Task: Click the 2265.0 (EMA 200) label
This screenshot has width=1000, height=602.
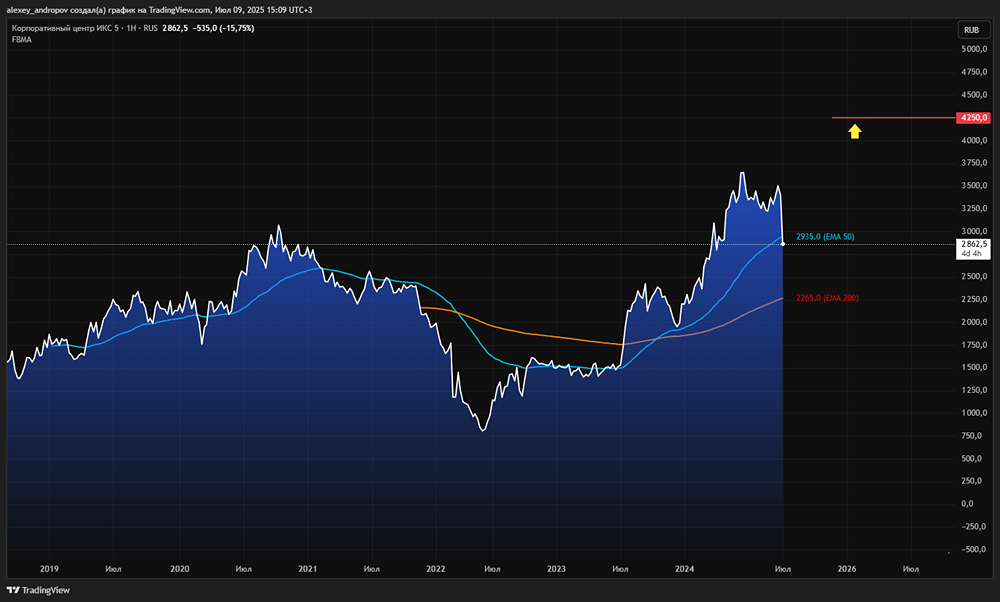Action: point(826,298)
